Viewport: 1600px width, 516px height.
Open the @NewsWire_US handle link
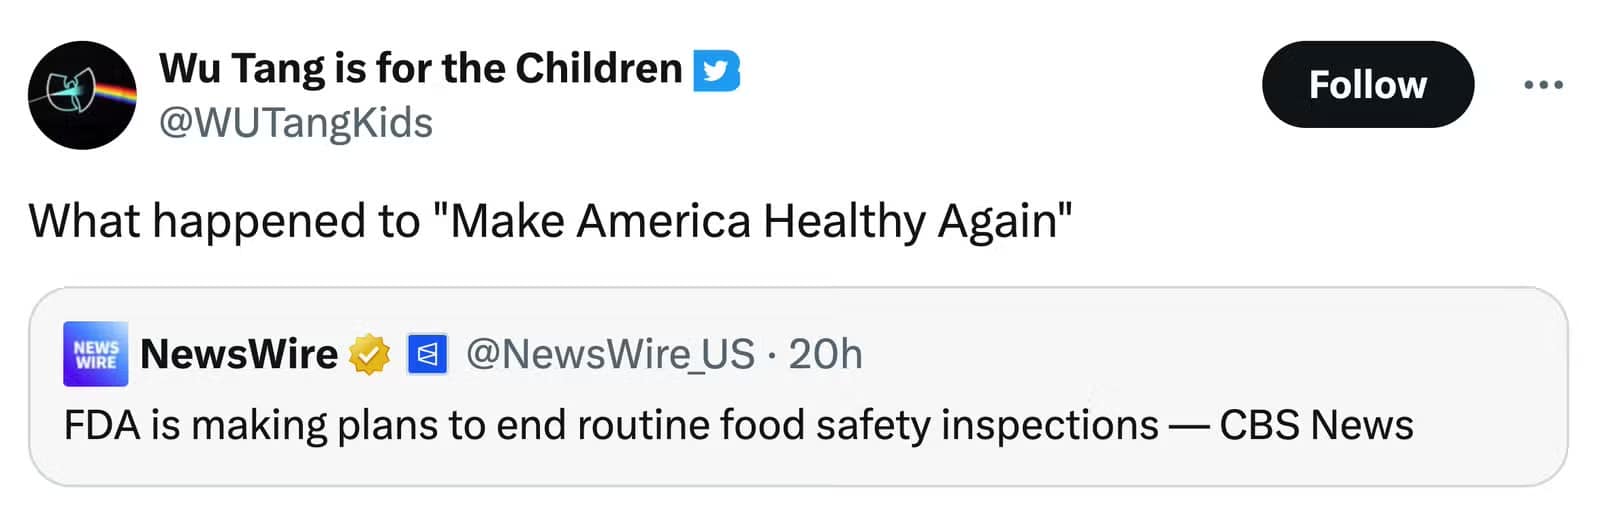pyautogui.click(x=610, y=354)
